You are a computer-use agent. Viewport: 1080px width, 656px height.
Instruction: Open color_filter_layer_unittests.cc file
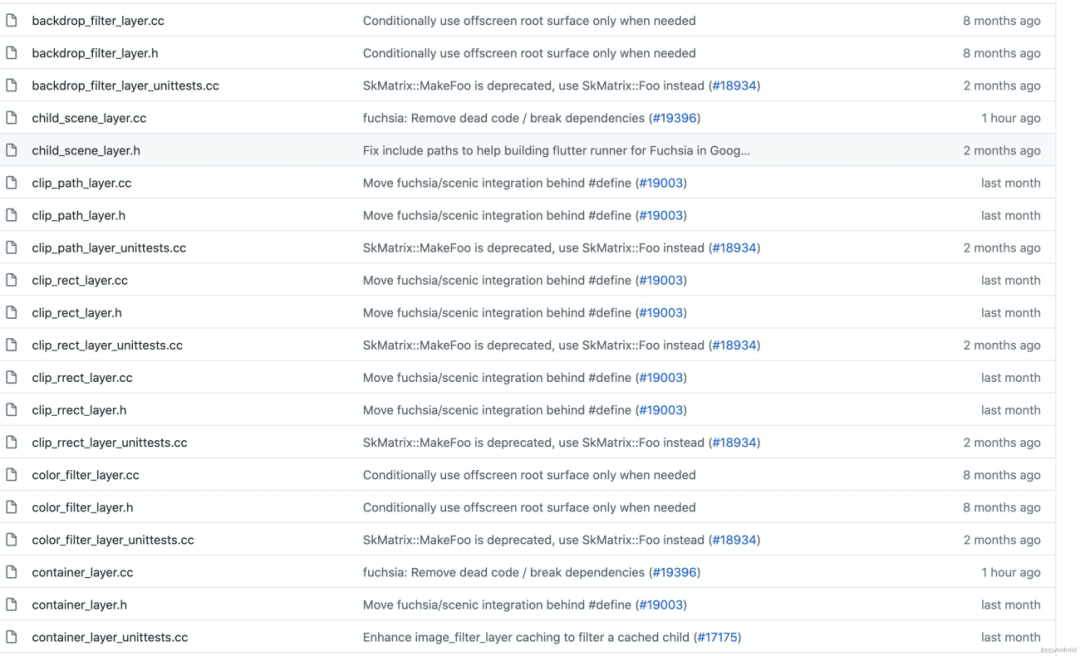(113, 540)
